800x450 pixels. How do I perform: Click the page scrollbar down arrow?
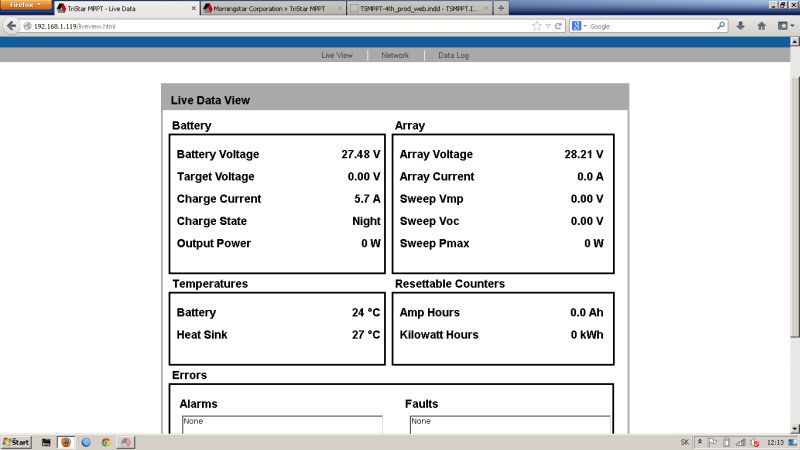[795, 429]
